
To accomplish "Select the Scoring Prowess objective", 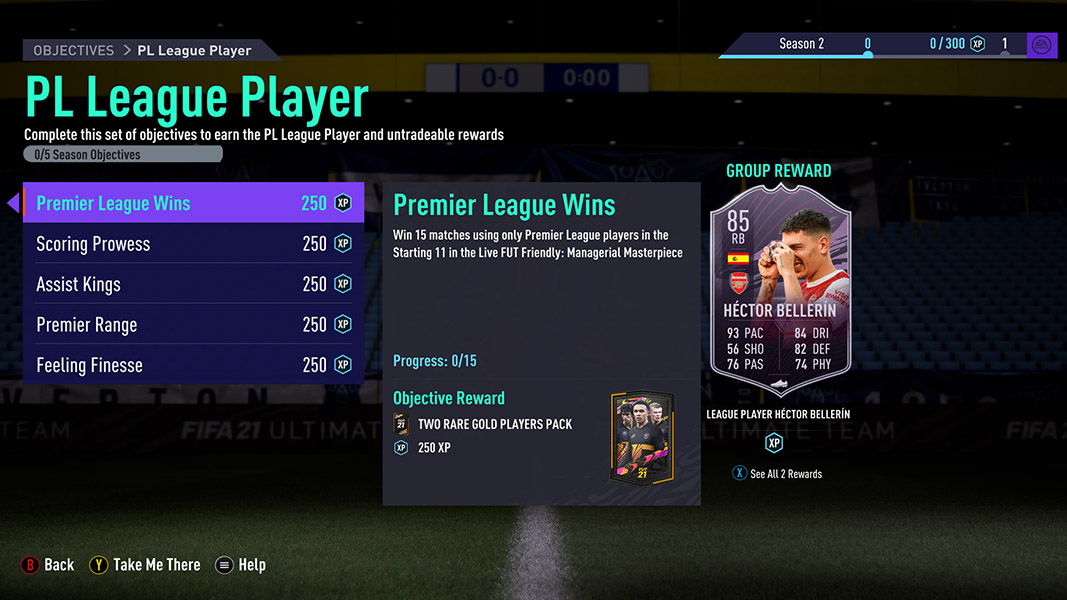I will (x=193, y=244).
